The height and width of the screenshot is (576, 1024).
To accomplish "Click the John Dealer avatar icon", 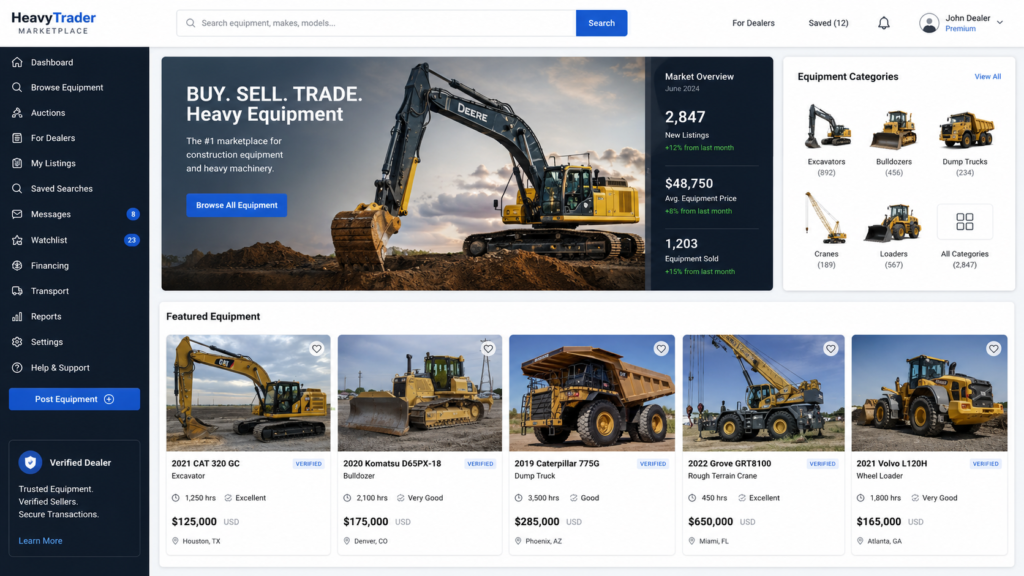I will 929,23.
